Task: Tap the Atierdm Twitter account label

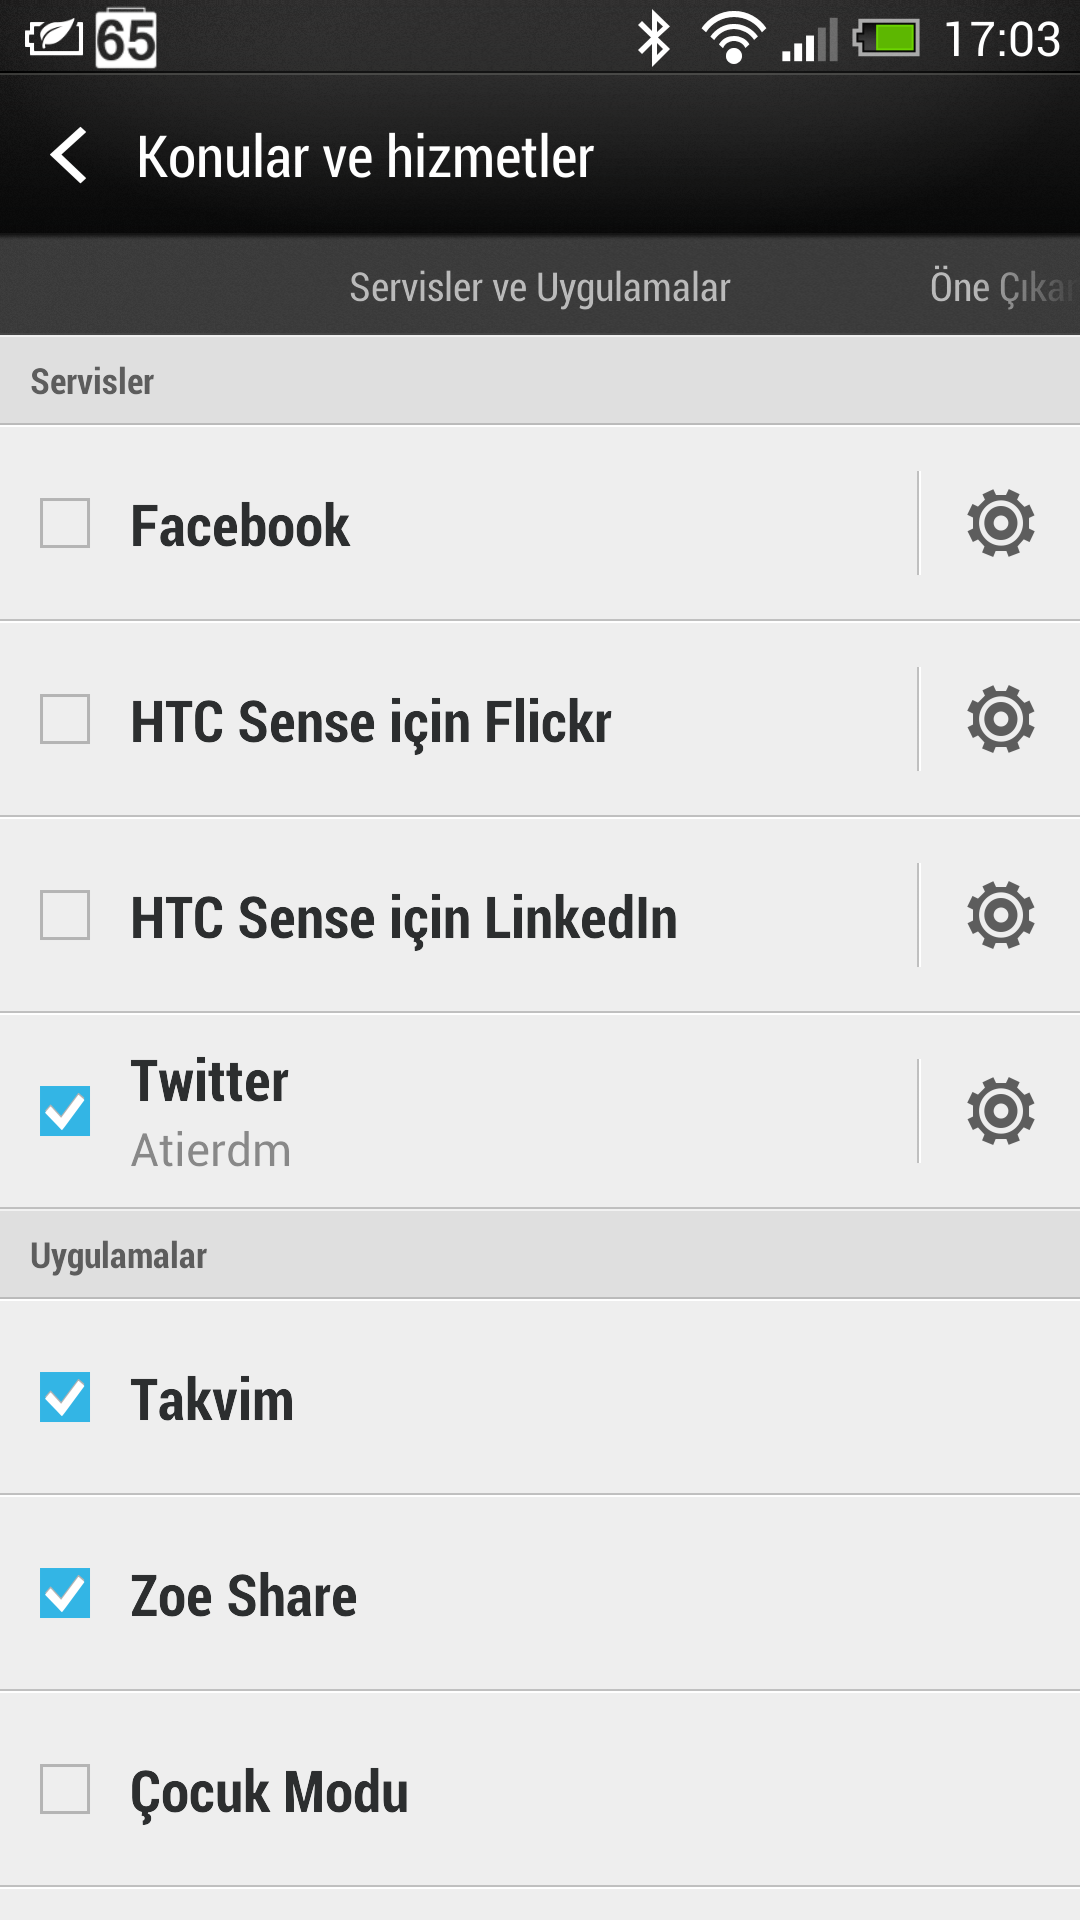Action: pyautogui.click(x=211, y=1150)
